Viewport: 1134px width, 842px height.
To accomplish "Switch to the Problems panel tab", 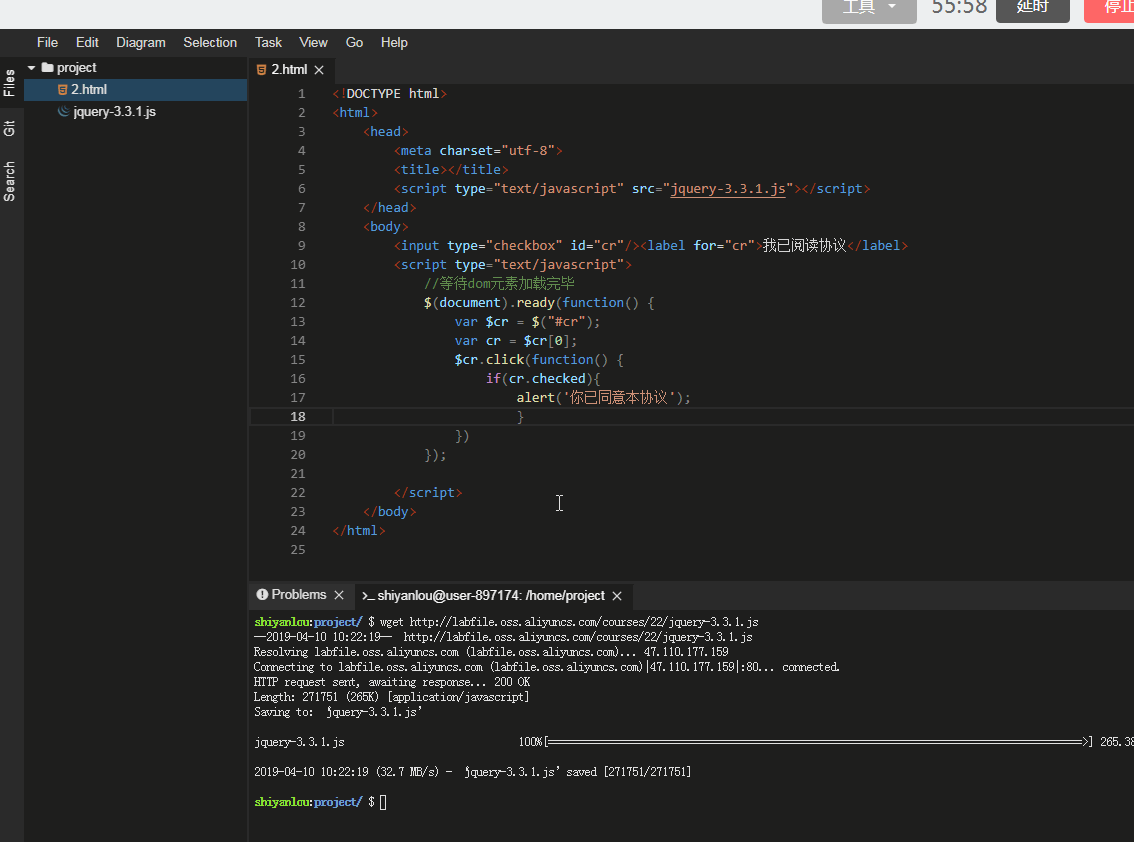I will click(299, 595).
